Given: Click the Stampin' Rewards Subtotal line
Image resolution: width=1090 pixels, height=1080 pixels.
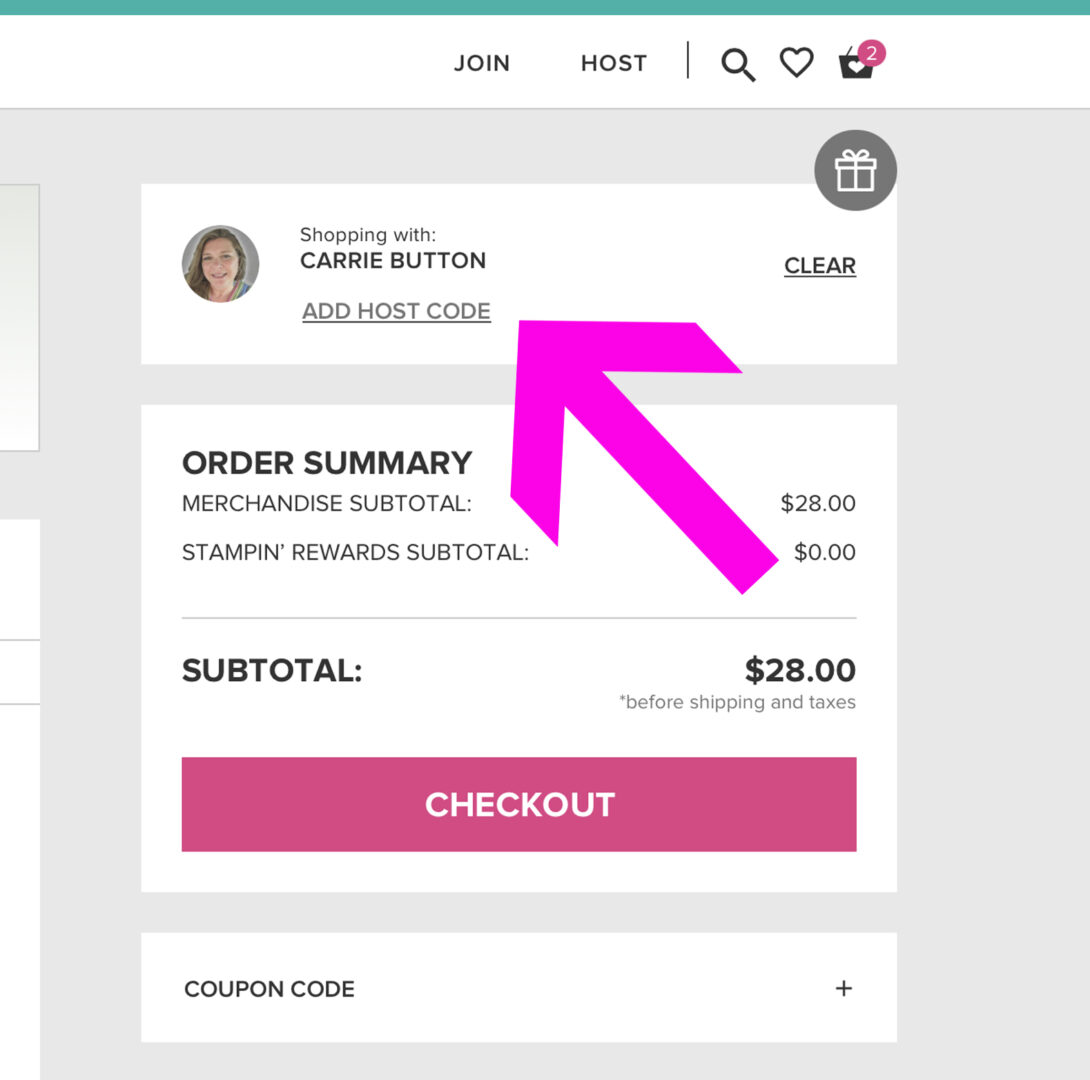Looking at the screenshot, I should tap(519, 553).
